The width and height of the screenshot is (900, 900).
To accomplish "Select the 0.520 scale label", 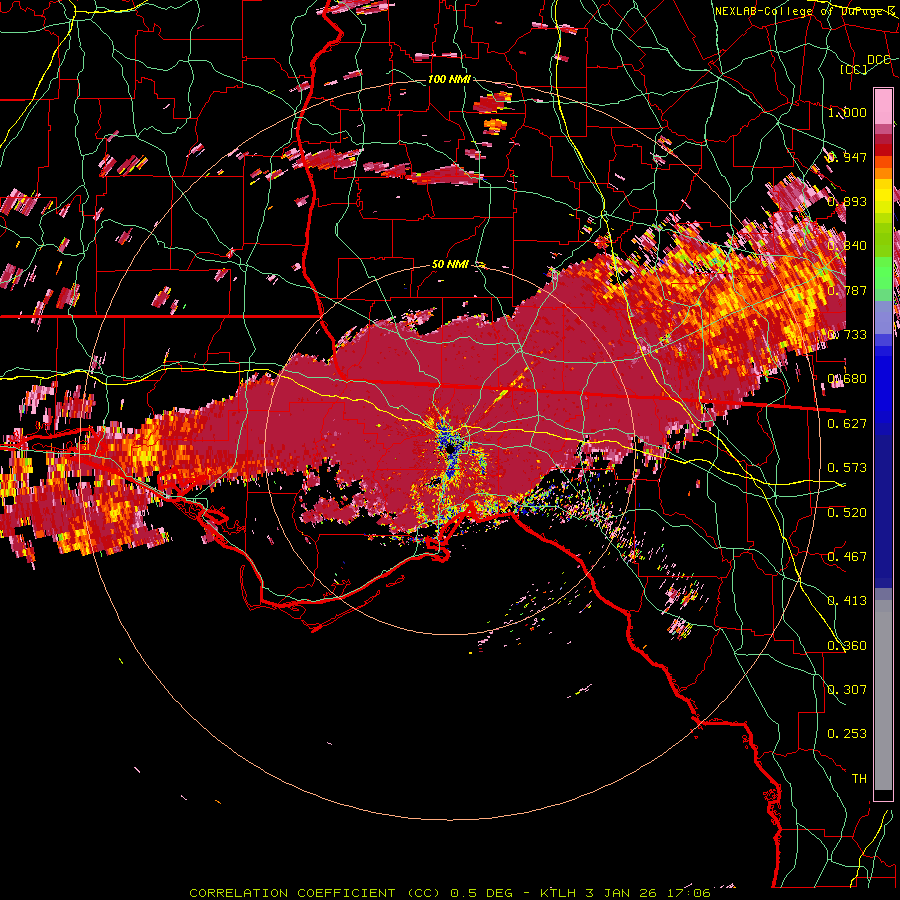I will (x=847, y=513).
